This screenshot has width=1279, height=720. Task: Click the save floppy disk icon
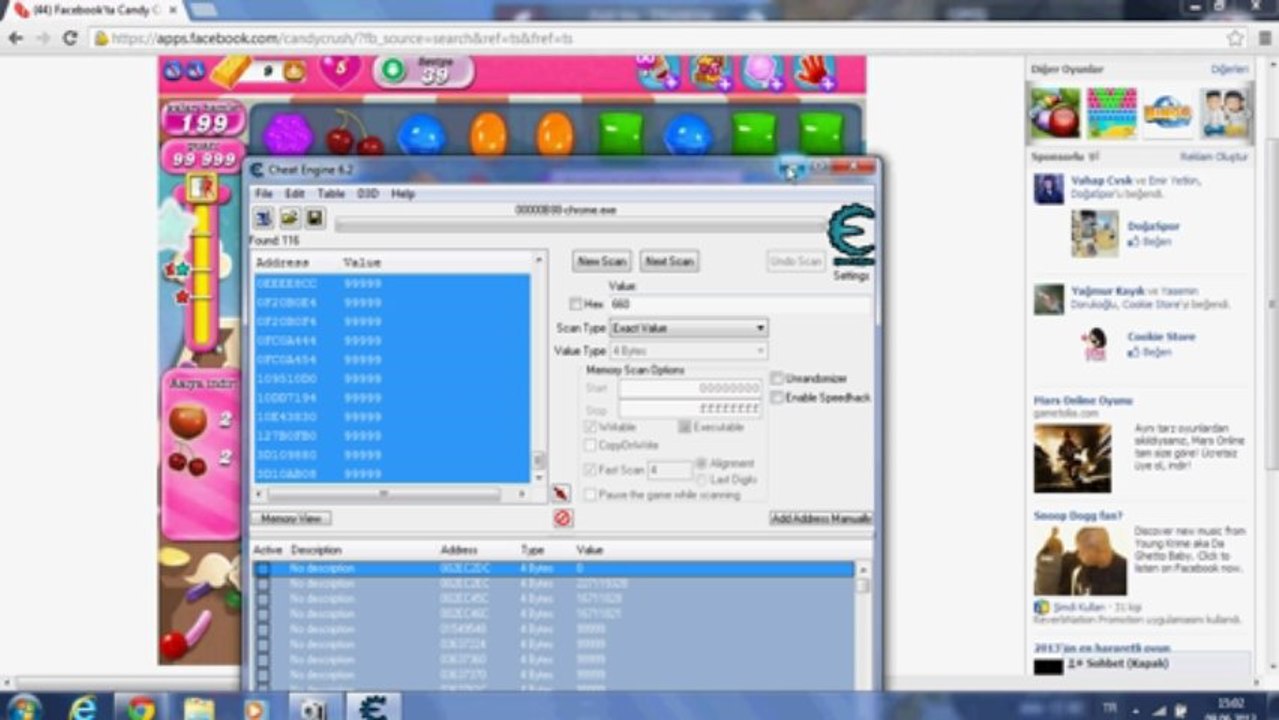point(314,217)
